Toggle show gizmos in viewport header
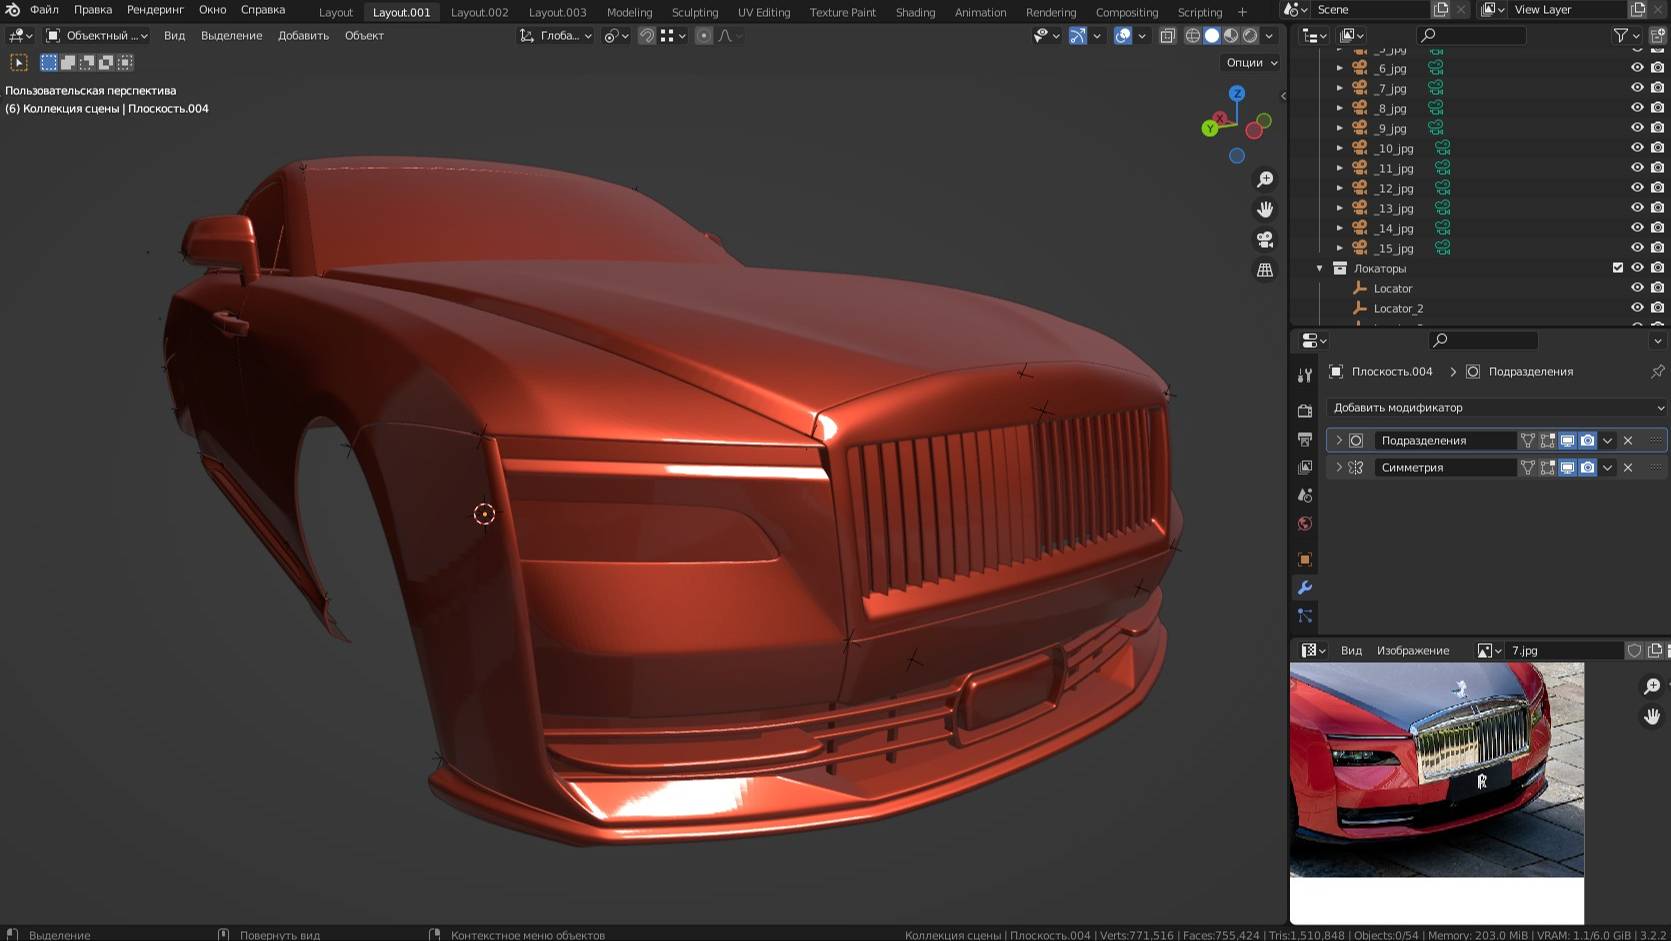The width and height of the screenshot is (1671, 941). click(x=1078, y=35)
